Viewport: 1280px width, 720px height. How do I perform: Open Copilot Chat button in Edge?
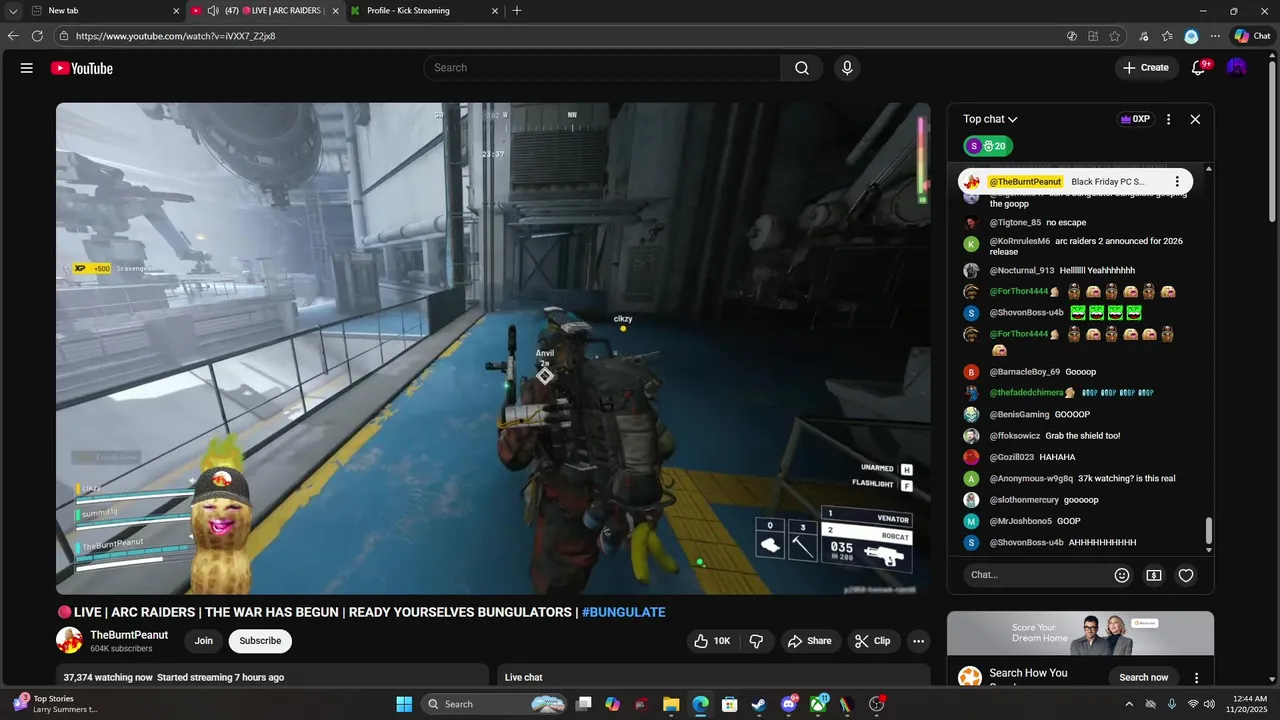click(1252, 36)
